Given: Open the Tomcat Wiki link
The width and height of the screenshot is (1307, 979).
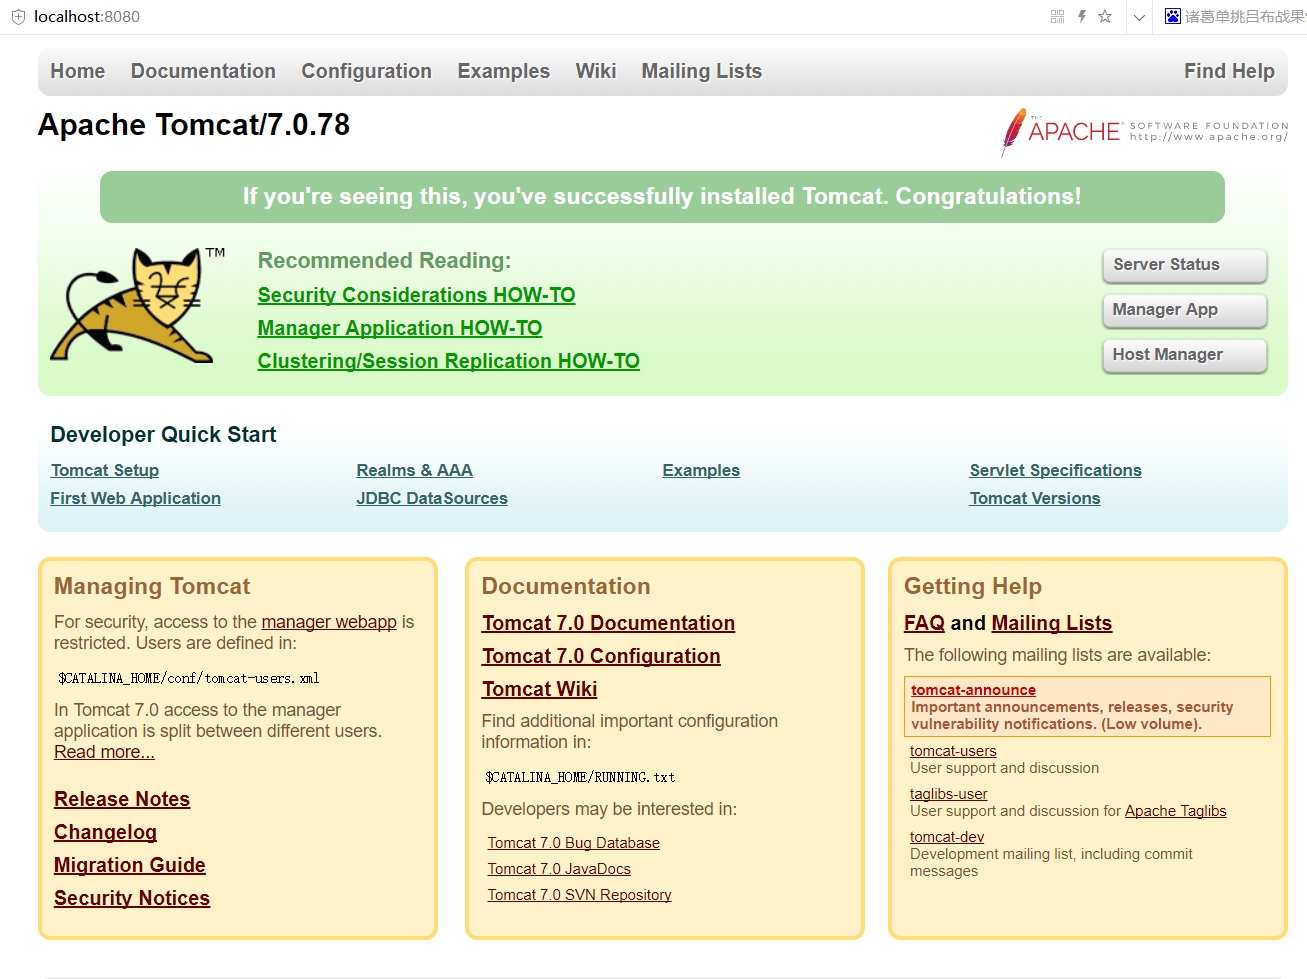Looking at the screenshot, I should [x=539, y=689].
